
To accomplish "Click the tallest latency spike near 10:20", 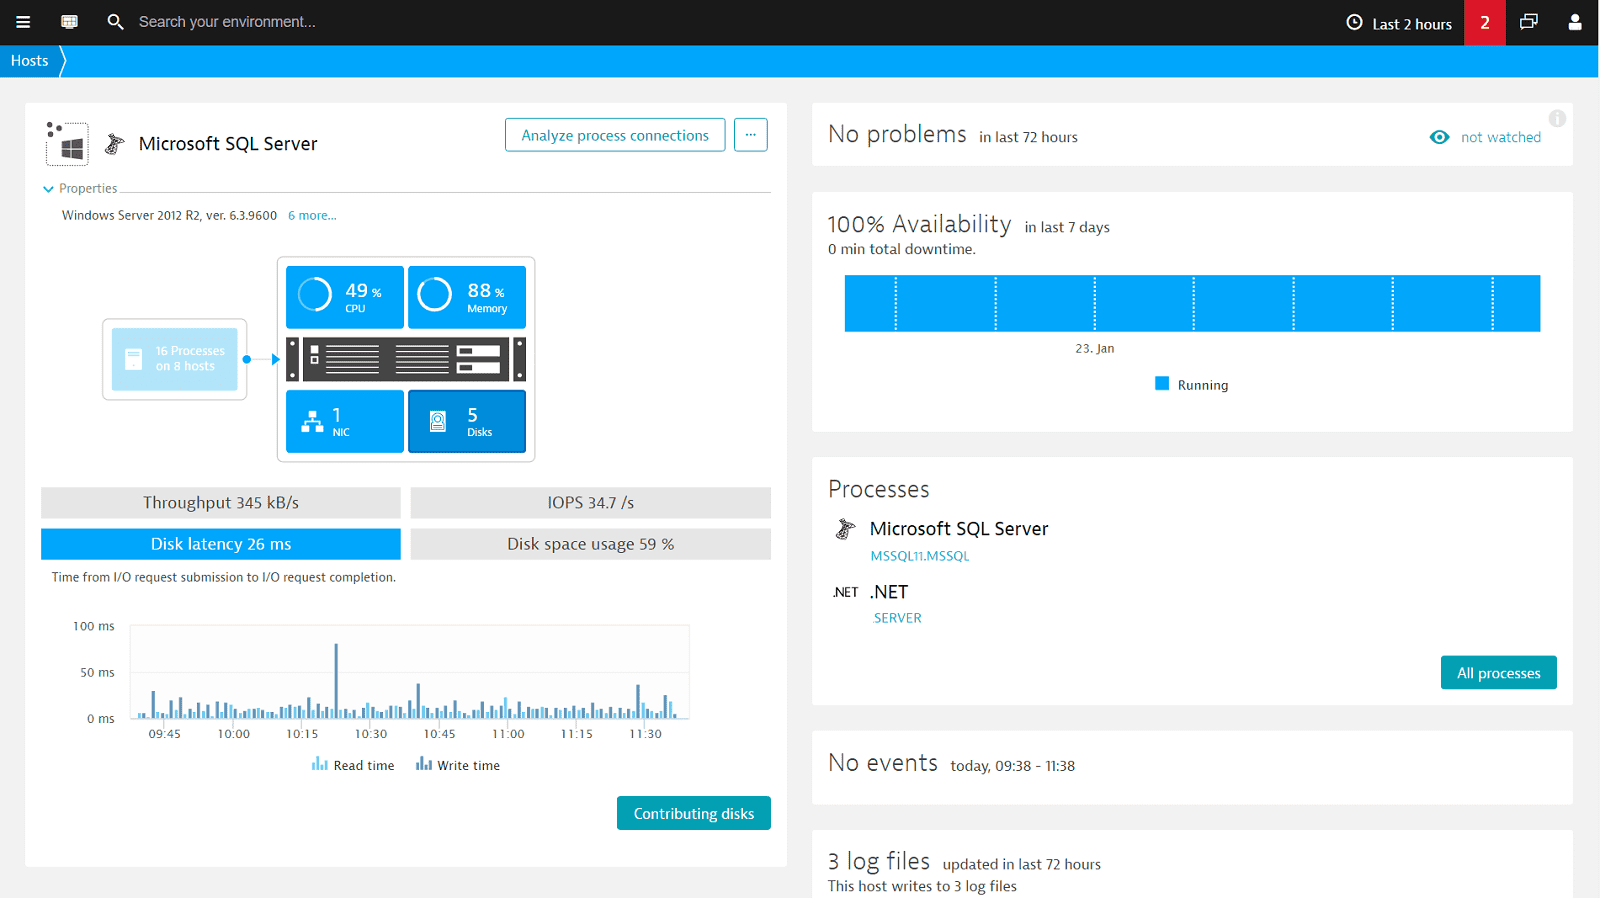I will (336, 680).
